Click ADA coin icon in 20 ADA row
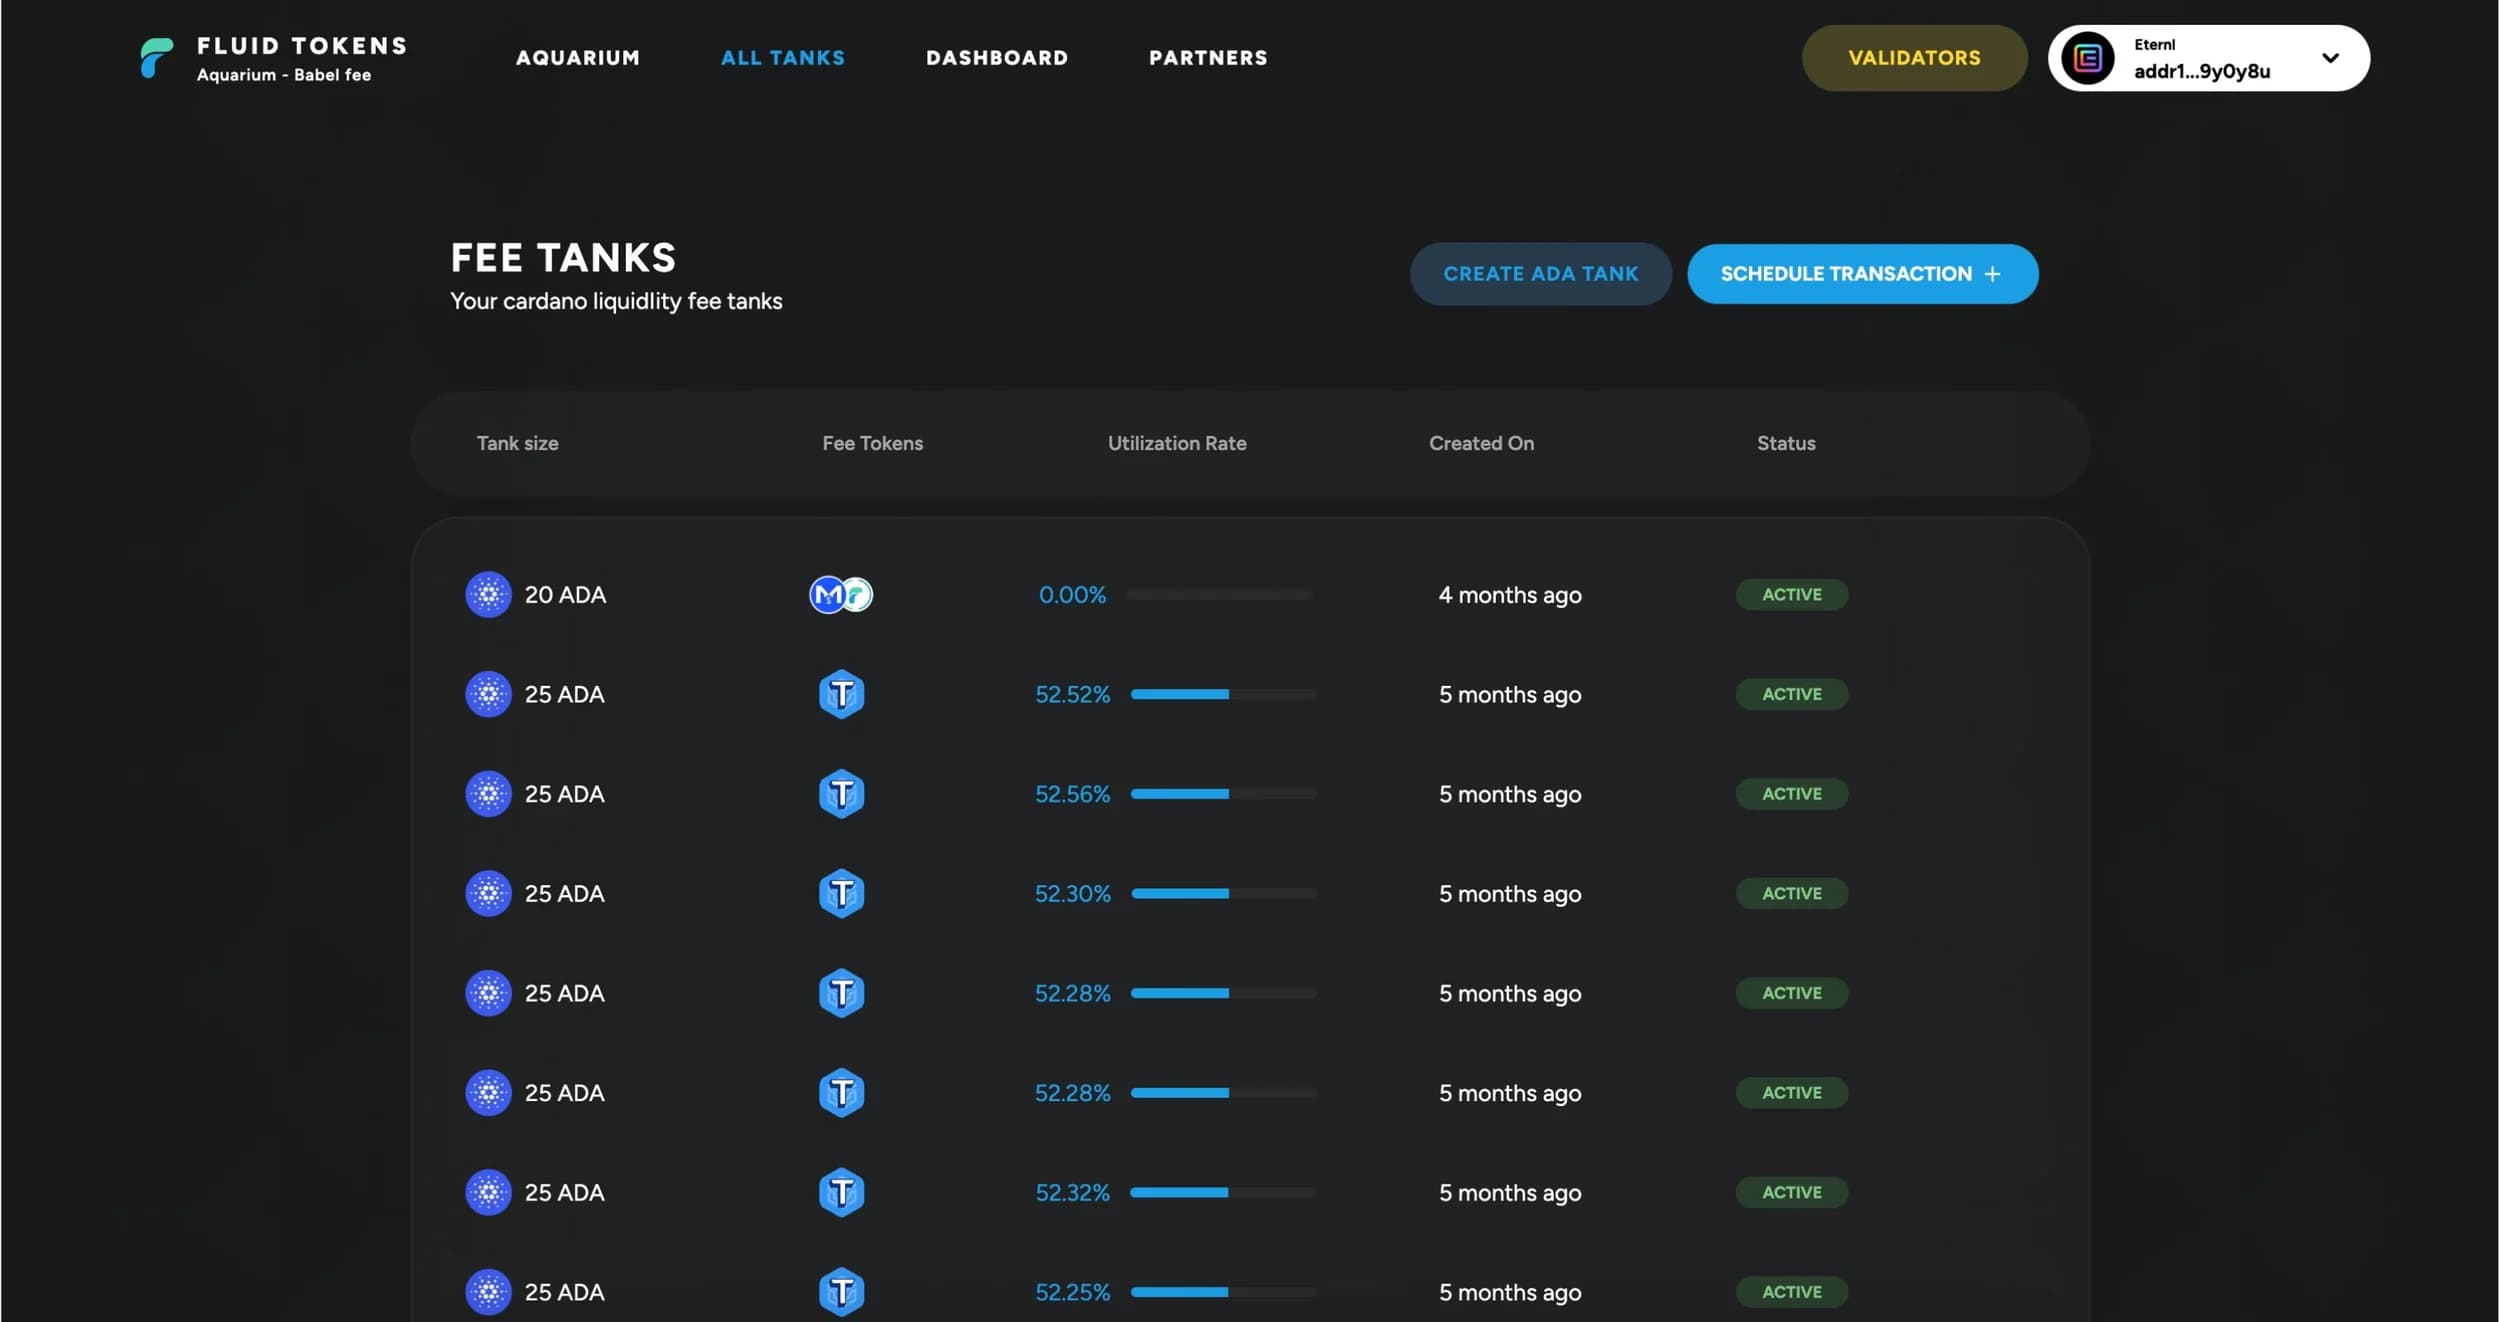The height and width of the screenshot is (1322, 2500). click(x=488, y=595)
